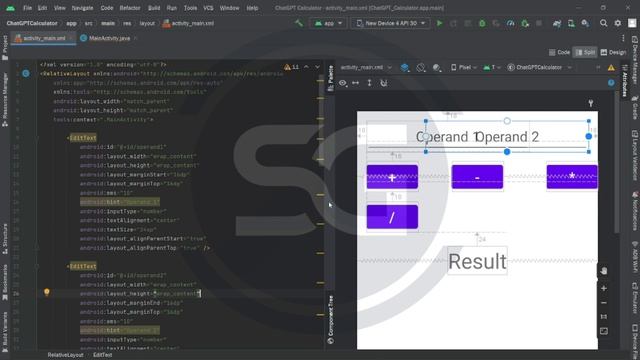The height and width of the screenshot is (360, 640).
Task: Click RelativeLayout breadcrumb at editor bottom
Action: point(65,355)
